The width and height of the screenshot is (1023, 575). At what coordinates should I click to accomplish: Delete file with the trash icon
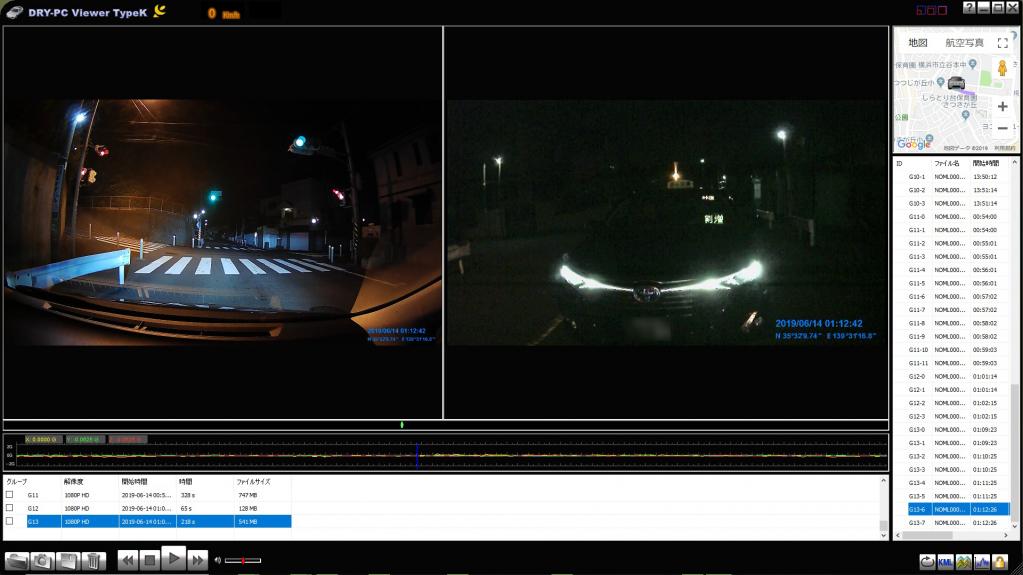pos(93,561)
